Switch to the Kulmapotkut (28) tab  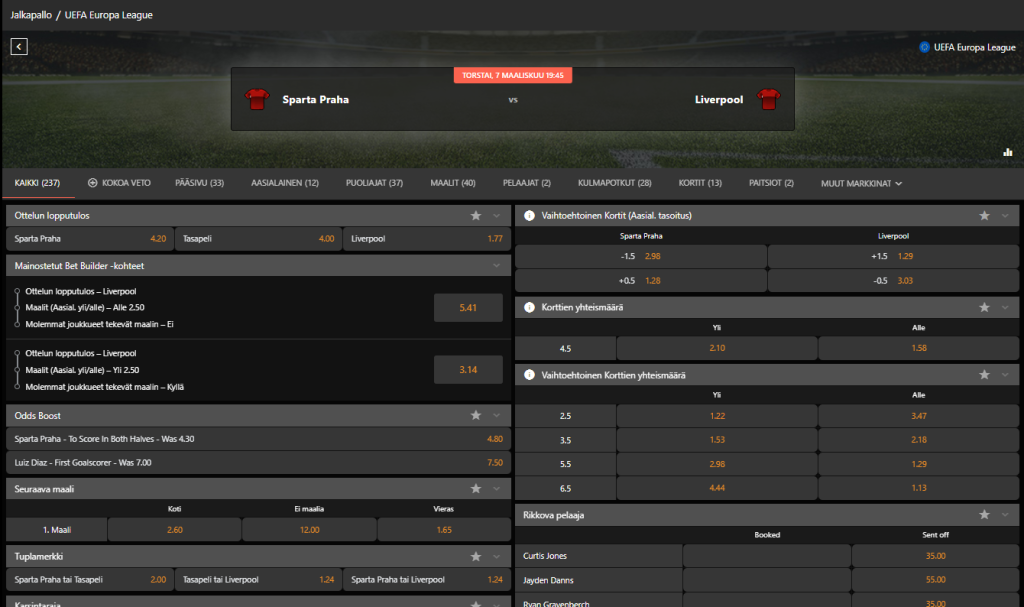point(615,183)
